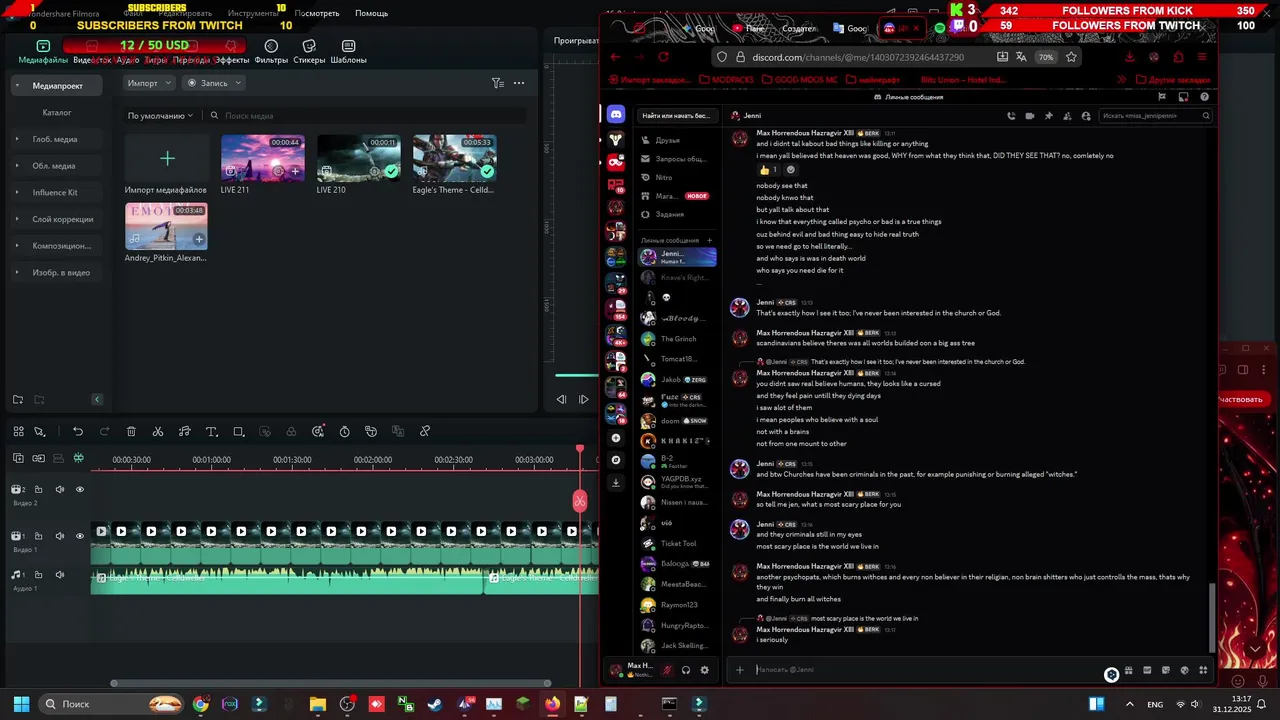Toggle Discord headphone deafen
1280x720 pixels.
pyautogui.click(x=686, y=670)
